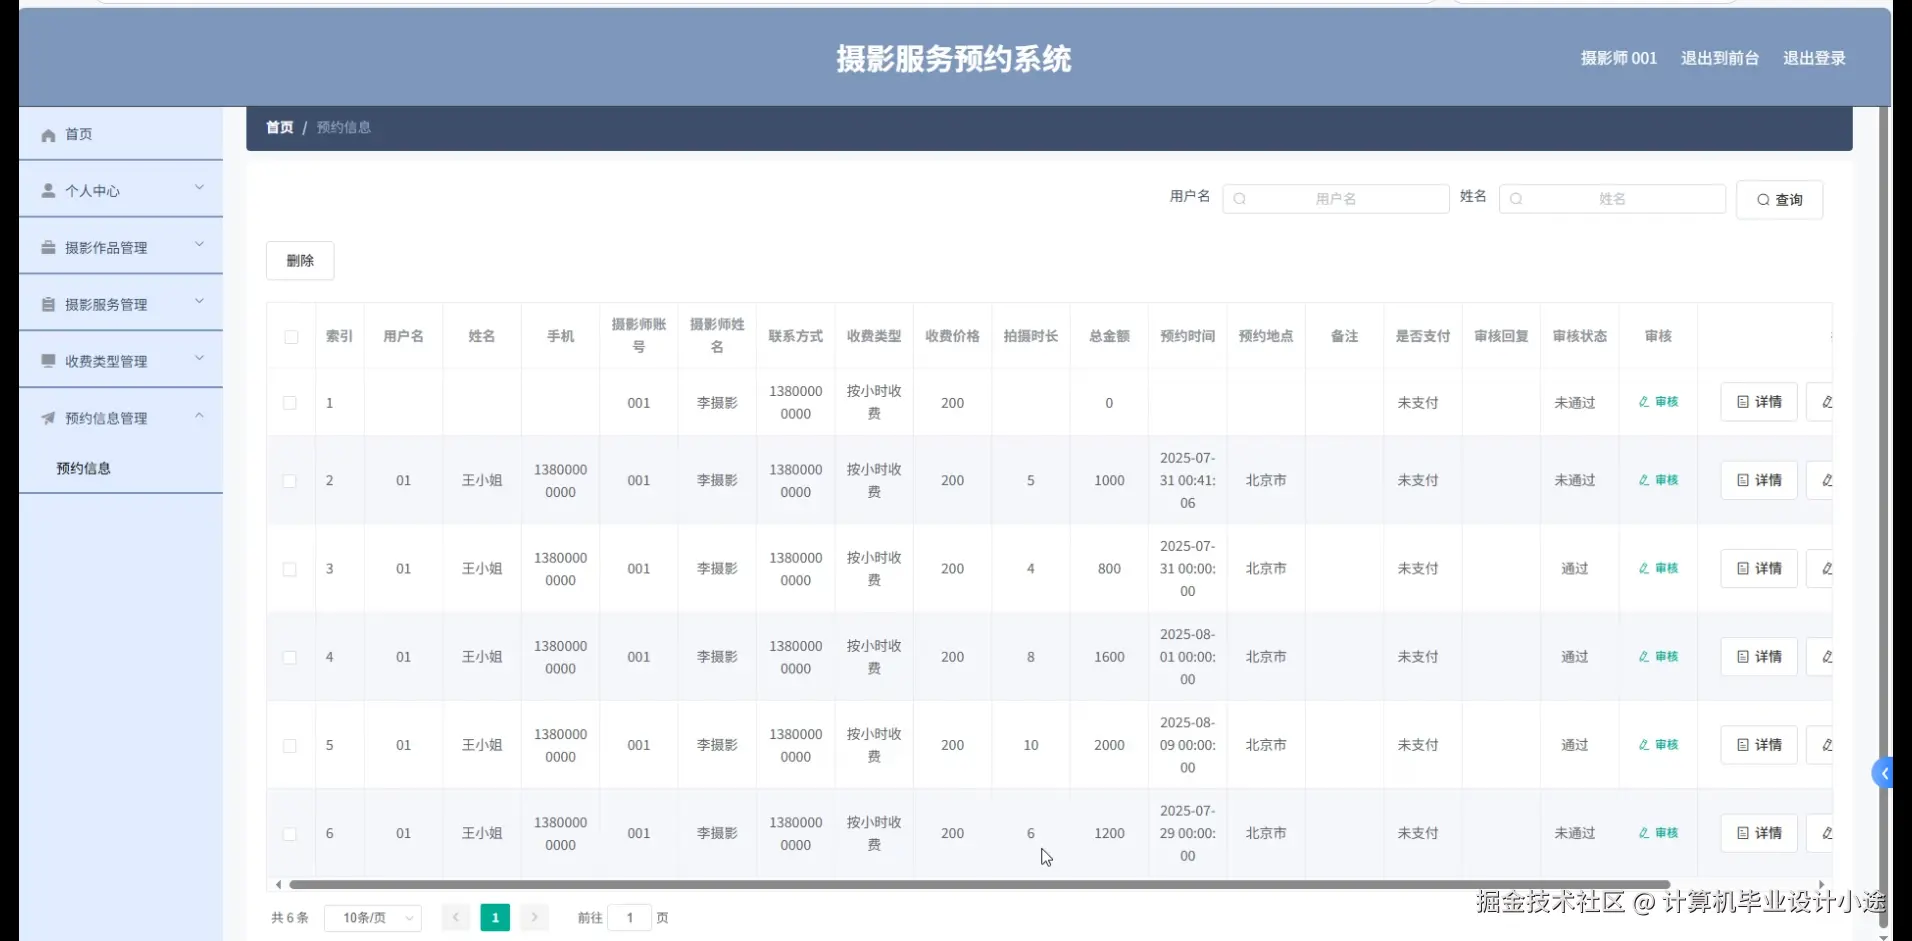Click the search icon in 姓名 field

[x=1516, y=199]
